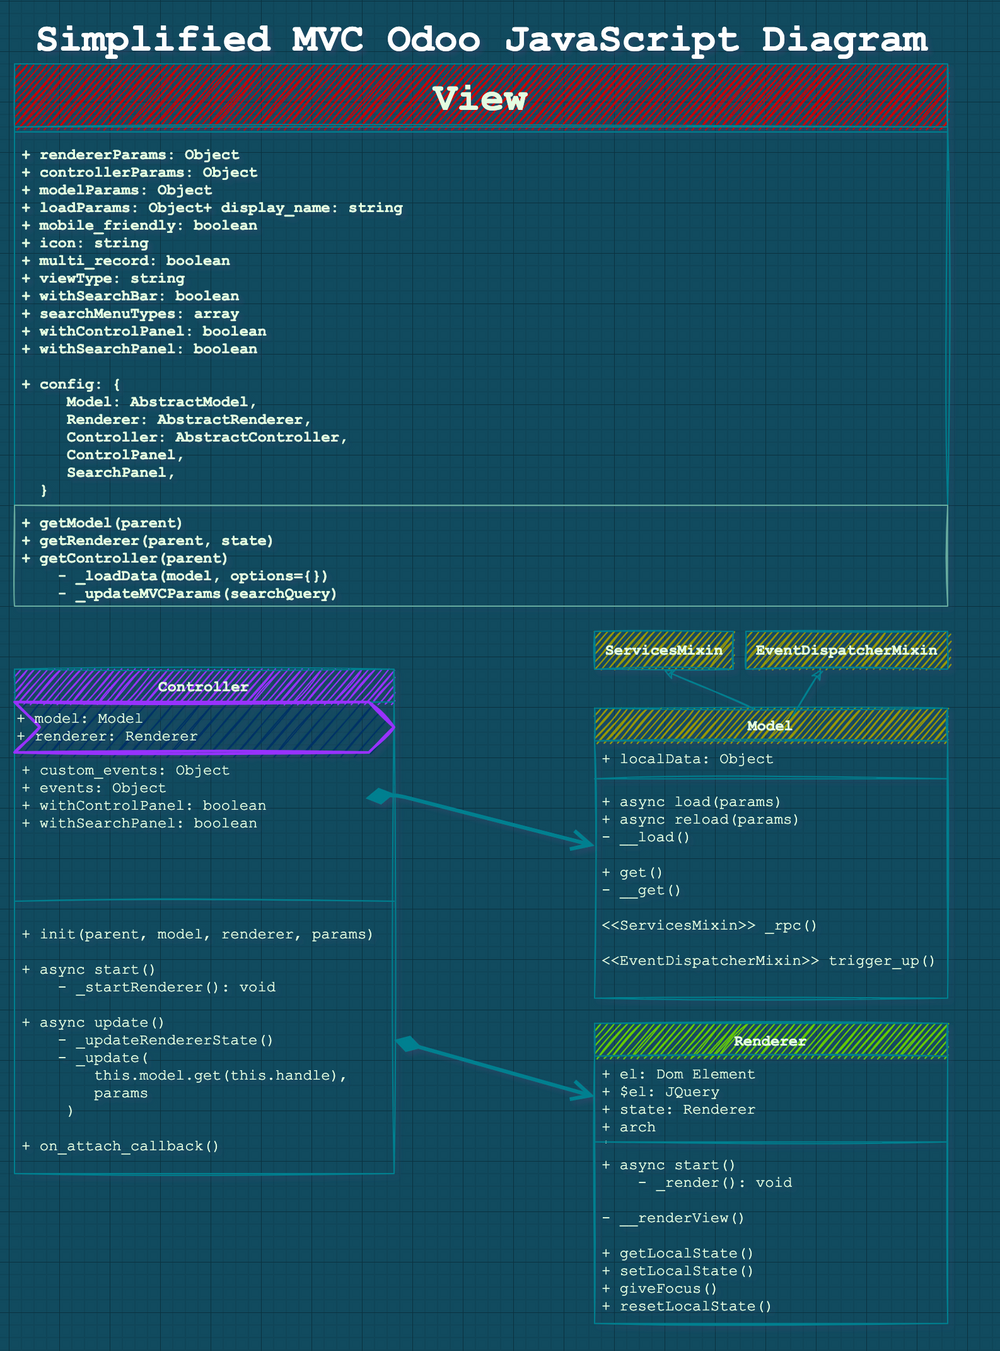Click the diamond on the Controller-to-Model connector
This screenshot has height=1351, width=1000.
coord(380,796)
